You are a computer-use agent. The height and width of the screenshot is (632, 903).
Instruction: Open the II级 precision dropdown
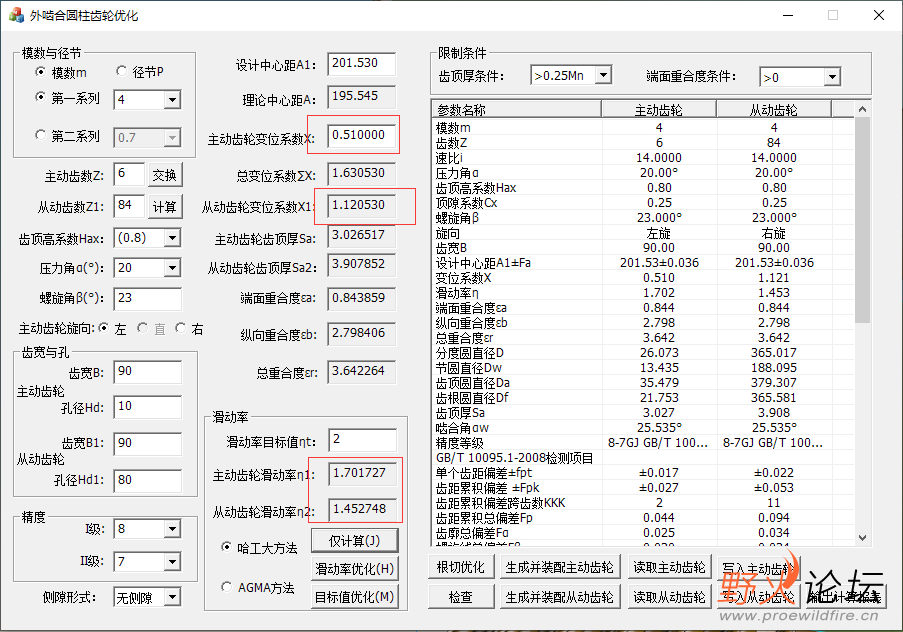click(x=172, y=562)
